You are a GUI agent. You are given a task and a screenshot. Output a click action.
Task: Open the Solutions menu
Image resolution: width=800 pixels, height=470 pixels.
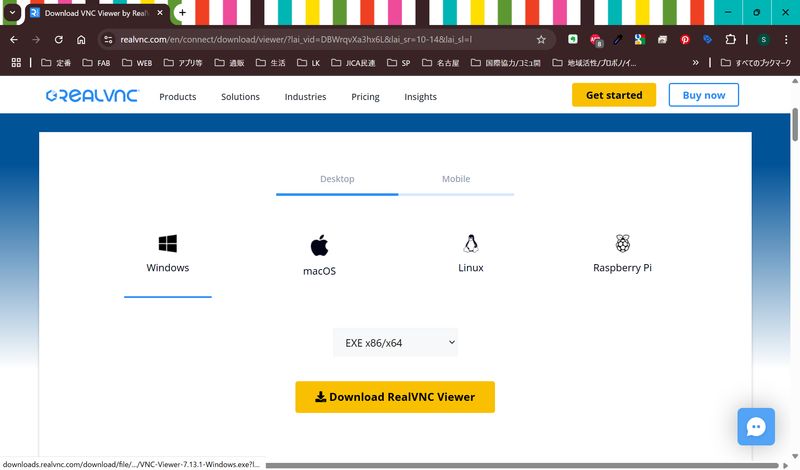pos(240,96)
